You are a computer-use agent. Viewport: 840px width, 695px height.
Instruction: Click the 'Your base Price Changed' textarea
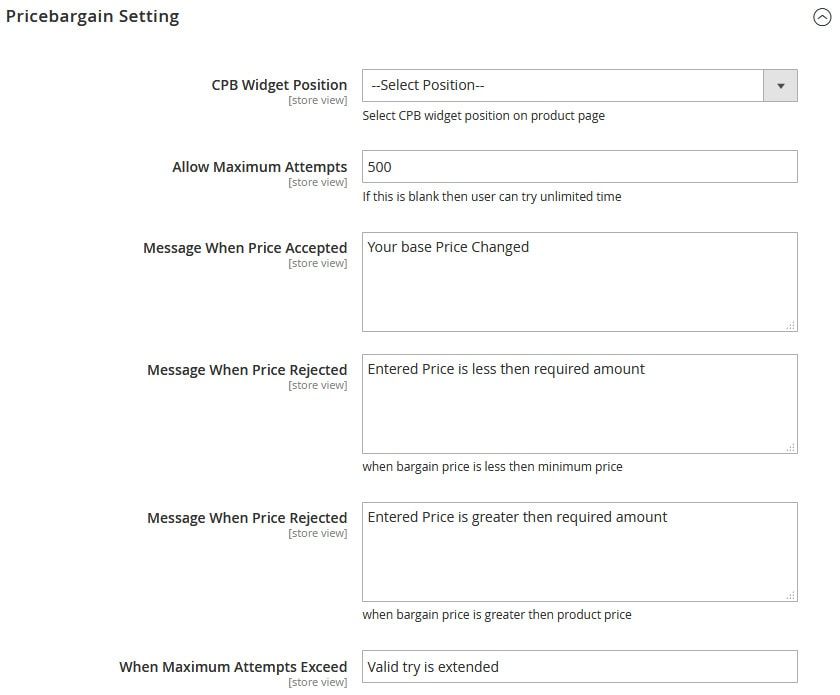579,282
